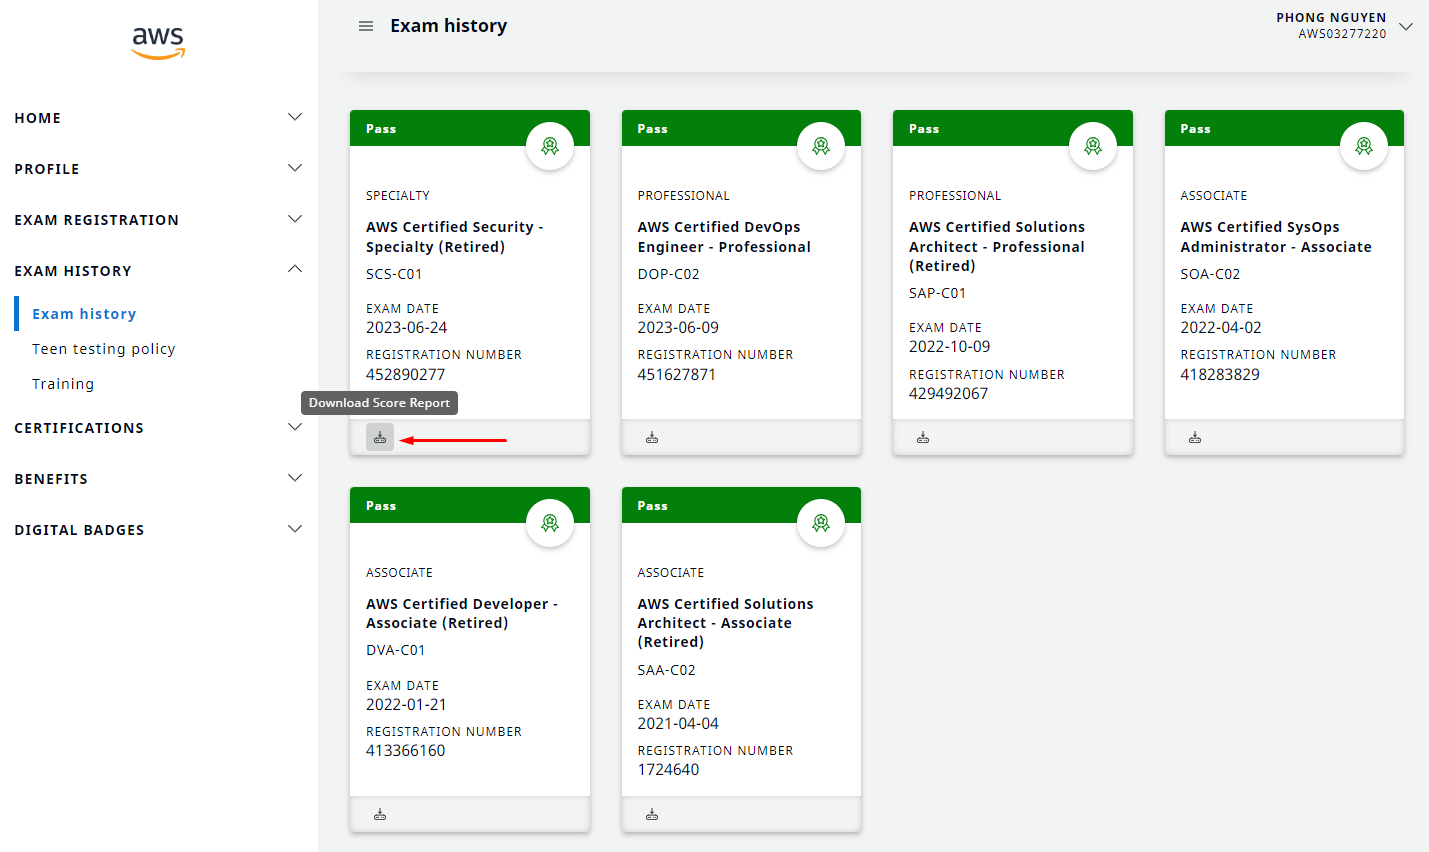This screenshot has width=1429, height=852.
Task: Click the AWS logo
Action: (158, 42)
